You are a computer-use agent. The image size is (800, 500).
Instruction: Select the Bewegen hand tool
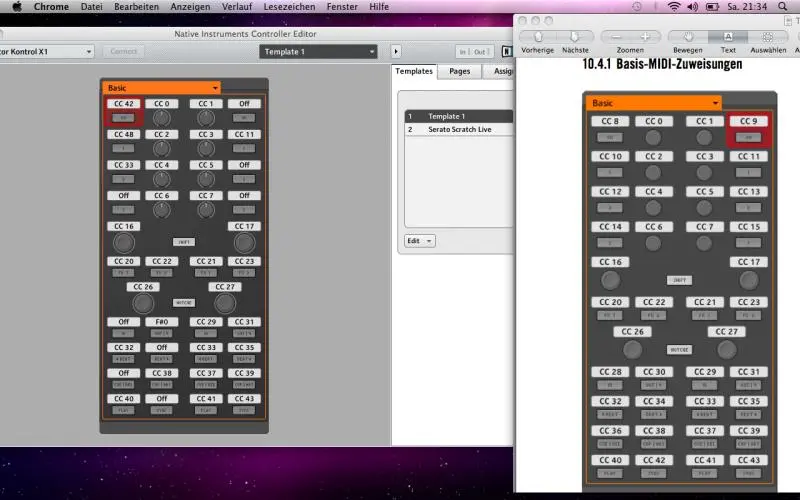tap(687, 36)
